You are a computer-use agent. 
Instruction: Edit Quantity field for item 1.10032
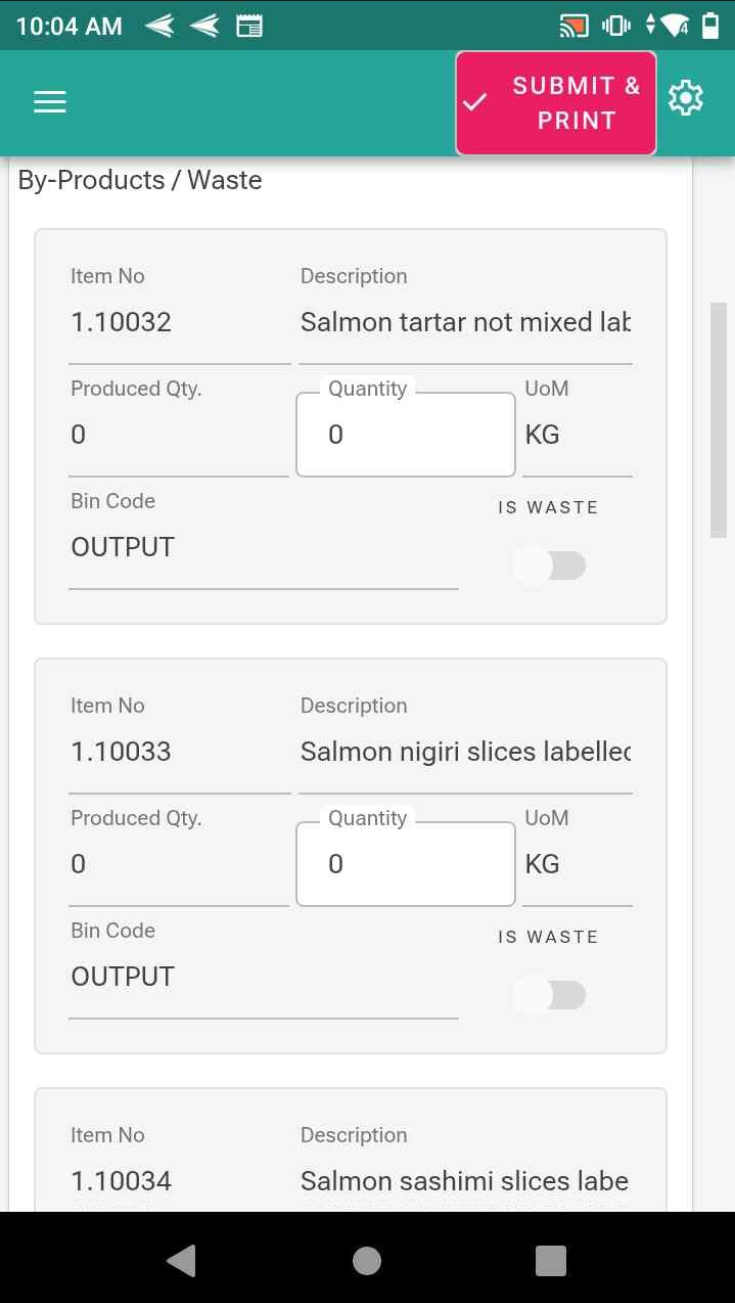click(405, 434)
